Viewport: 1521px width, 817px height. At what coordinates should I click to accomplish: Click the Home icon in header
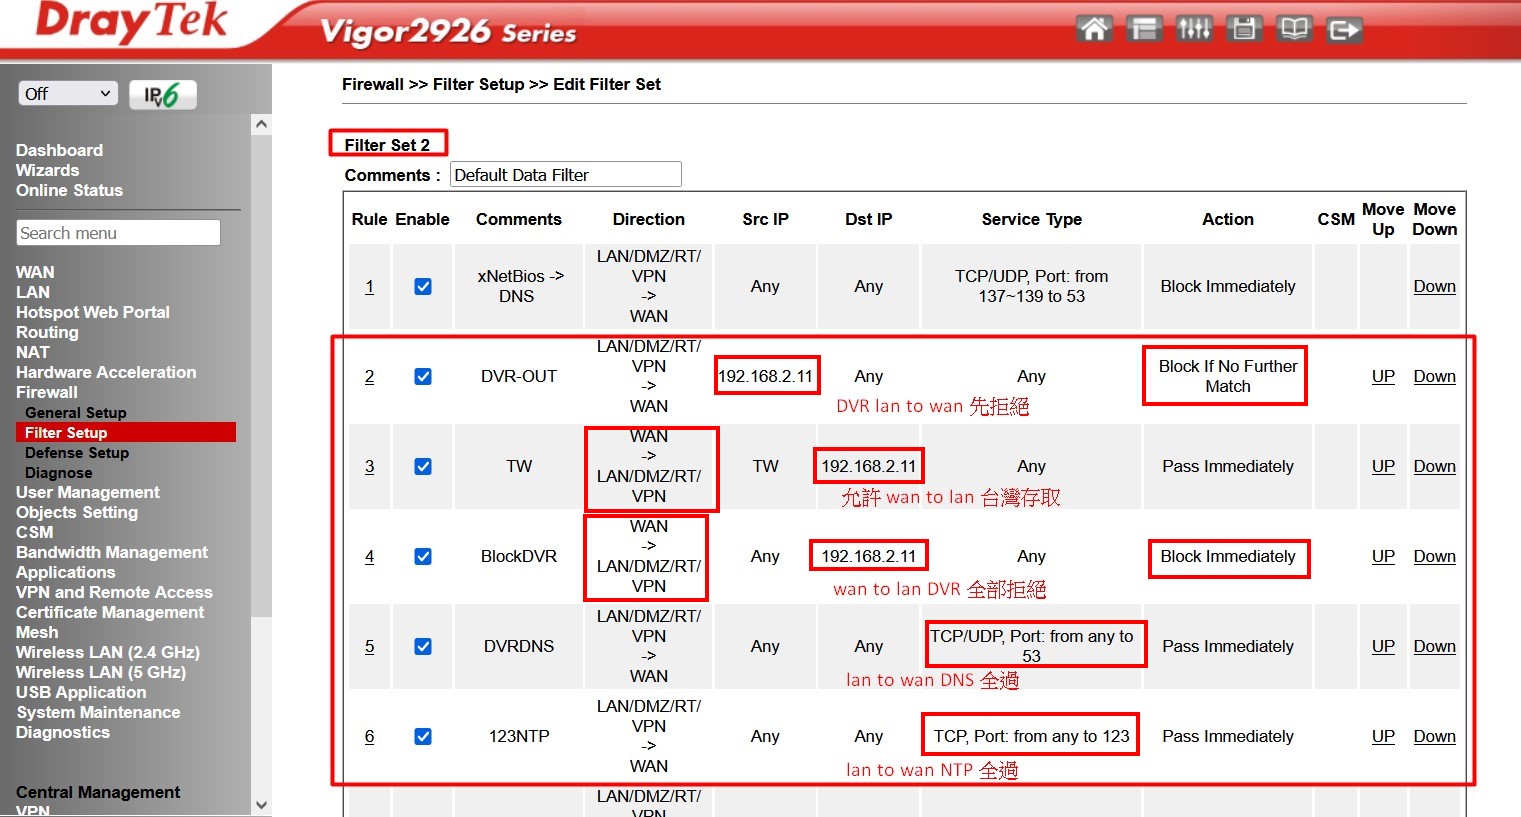[1094, 29]
